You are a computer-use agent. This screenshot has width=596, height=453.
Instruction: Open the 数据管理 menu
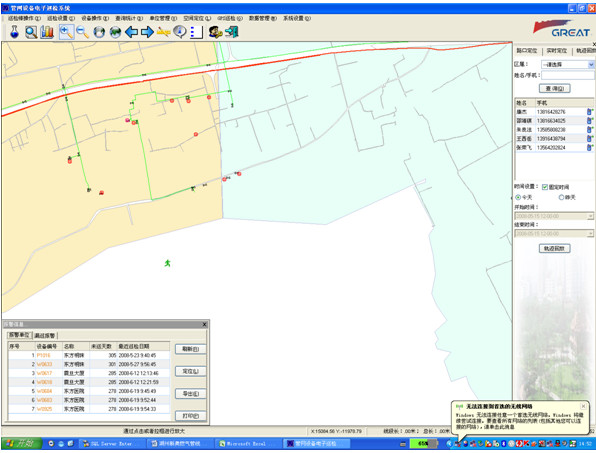click(x=263, y=18)
